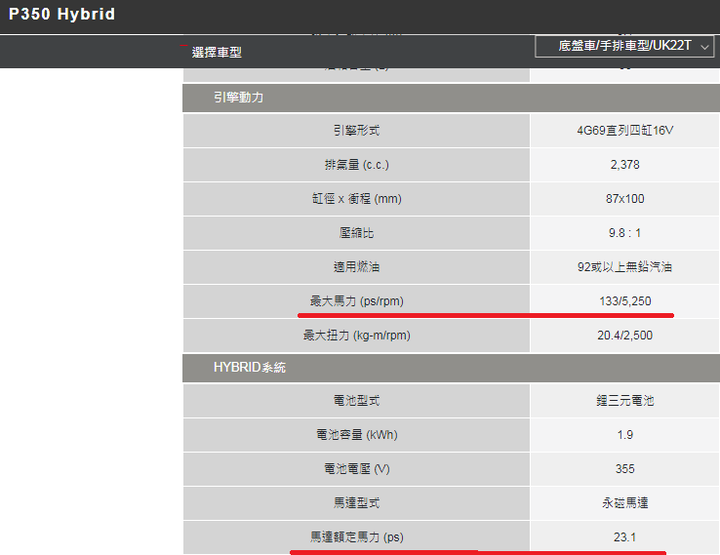Select the 電池型式 row label
The image size is (720, 555).
tap(356, 401)
